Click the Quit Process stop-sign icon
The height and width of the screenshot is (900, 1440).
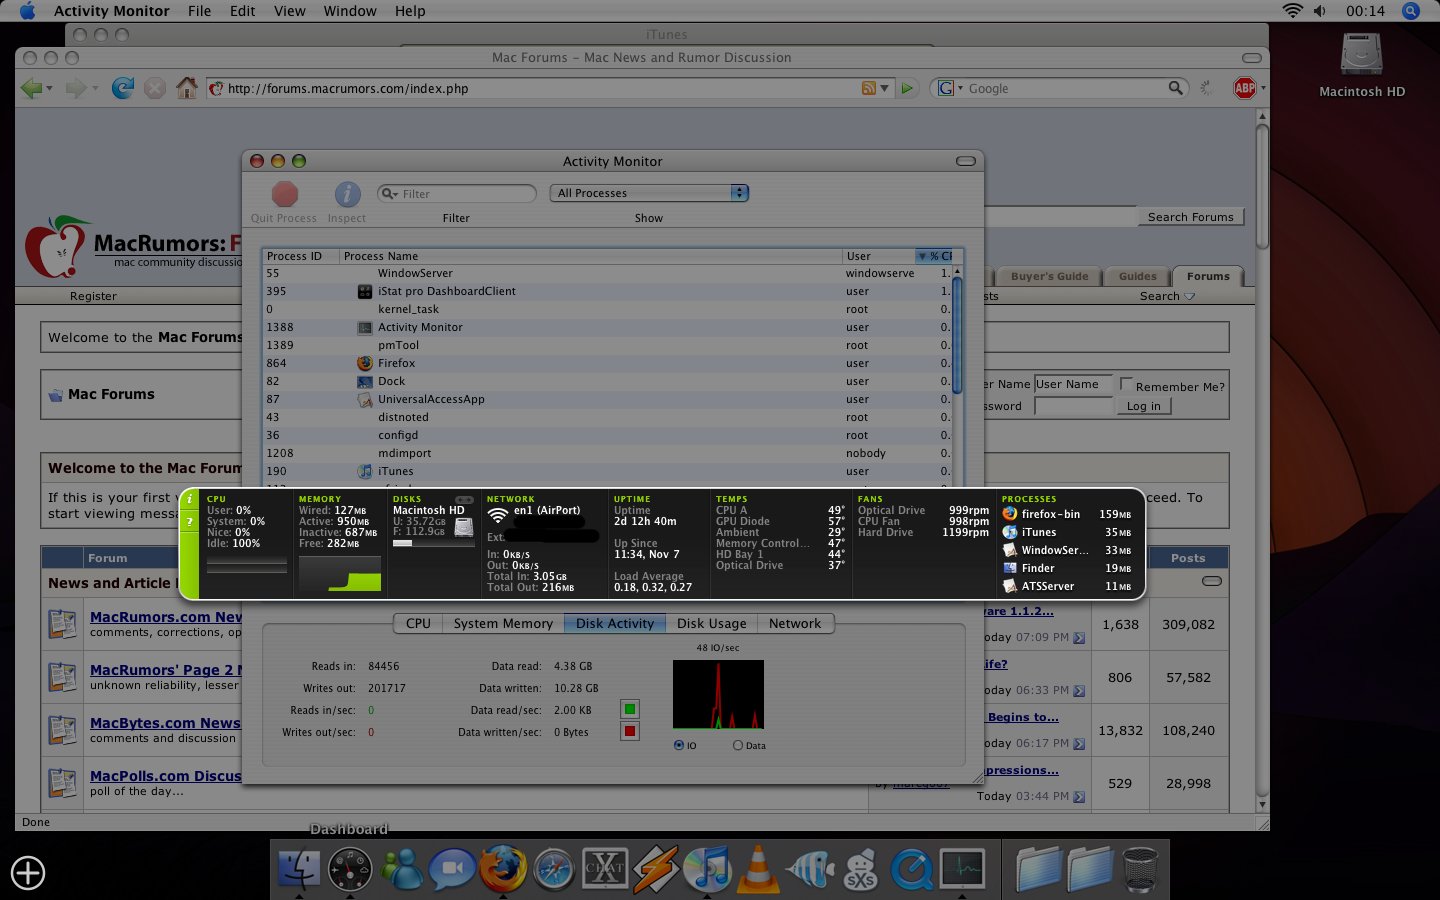[x=285, y=194]
